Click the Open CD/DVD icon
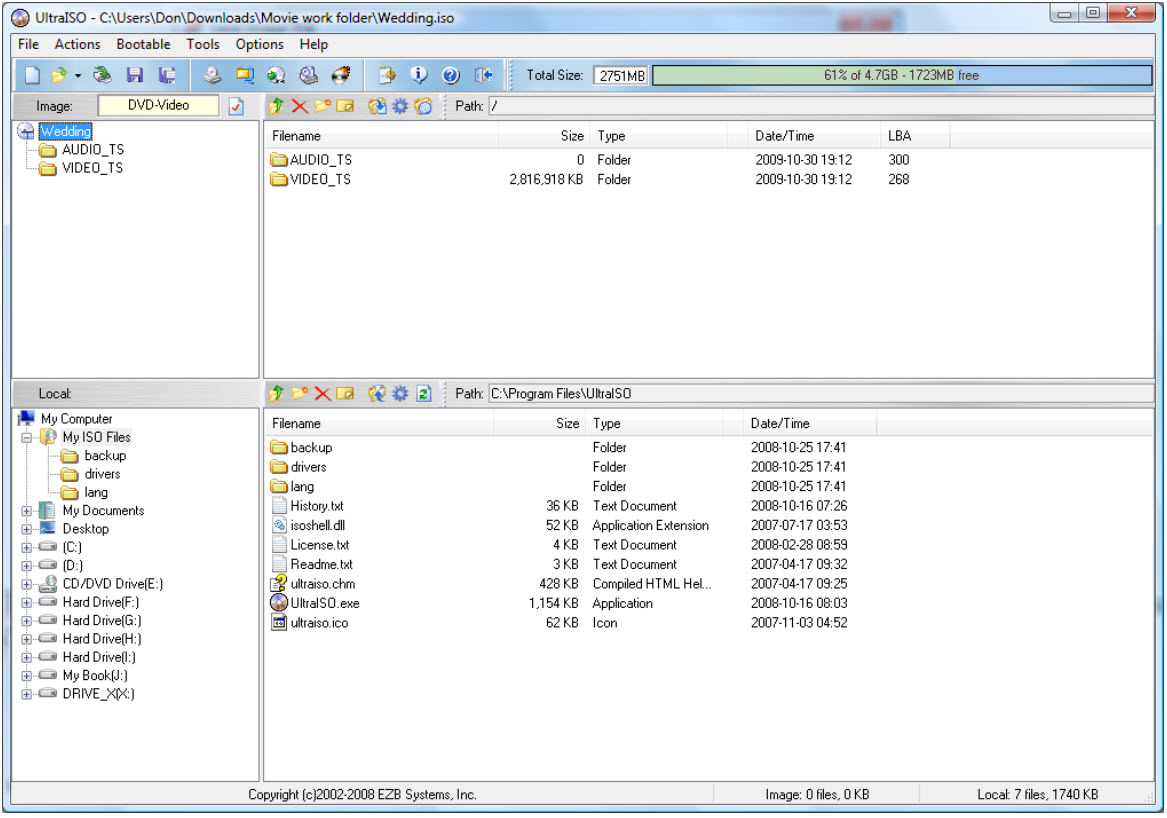 pos(102,75)
